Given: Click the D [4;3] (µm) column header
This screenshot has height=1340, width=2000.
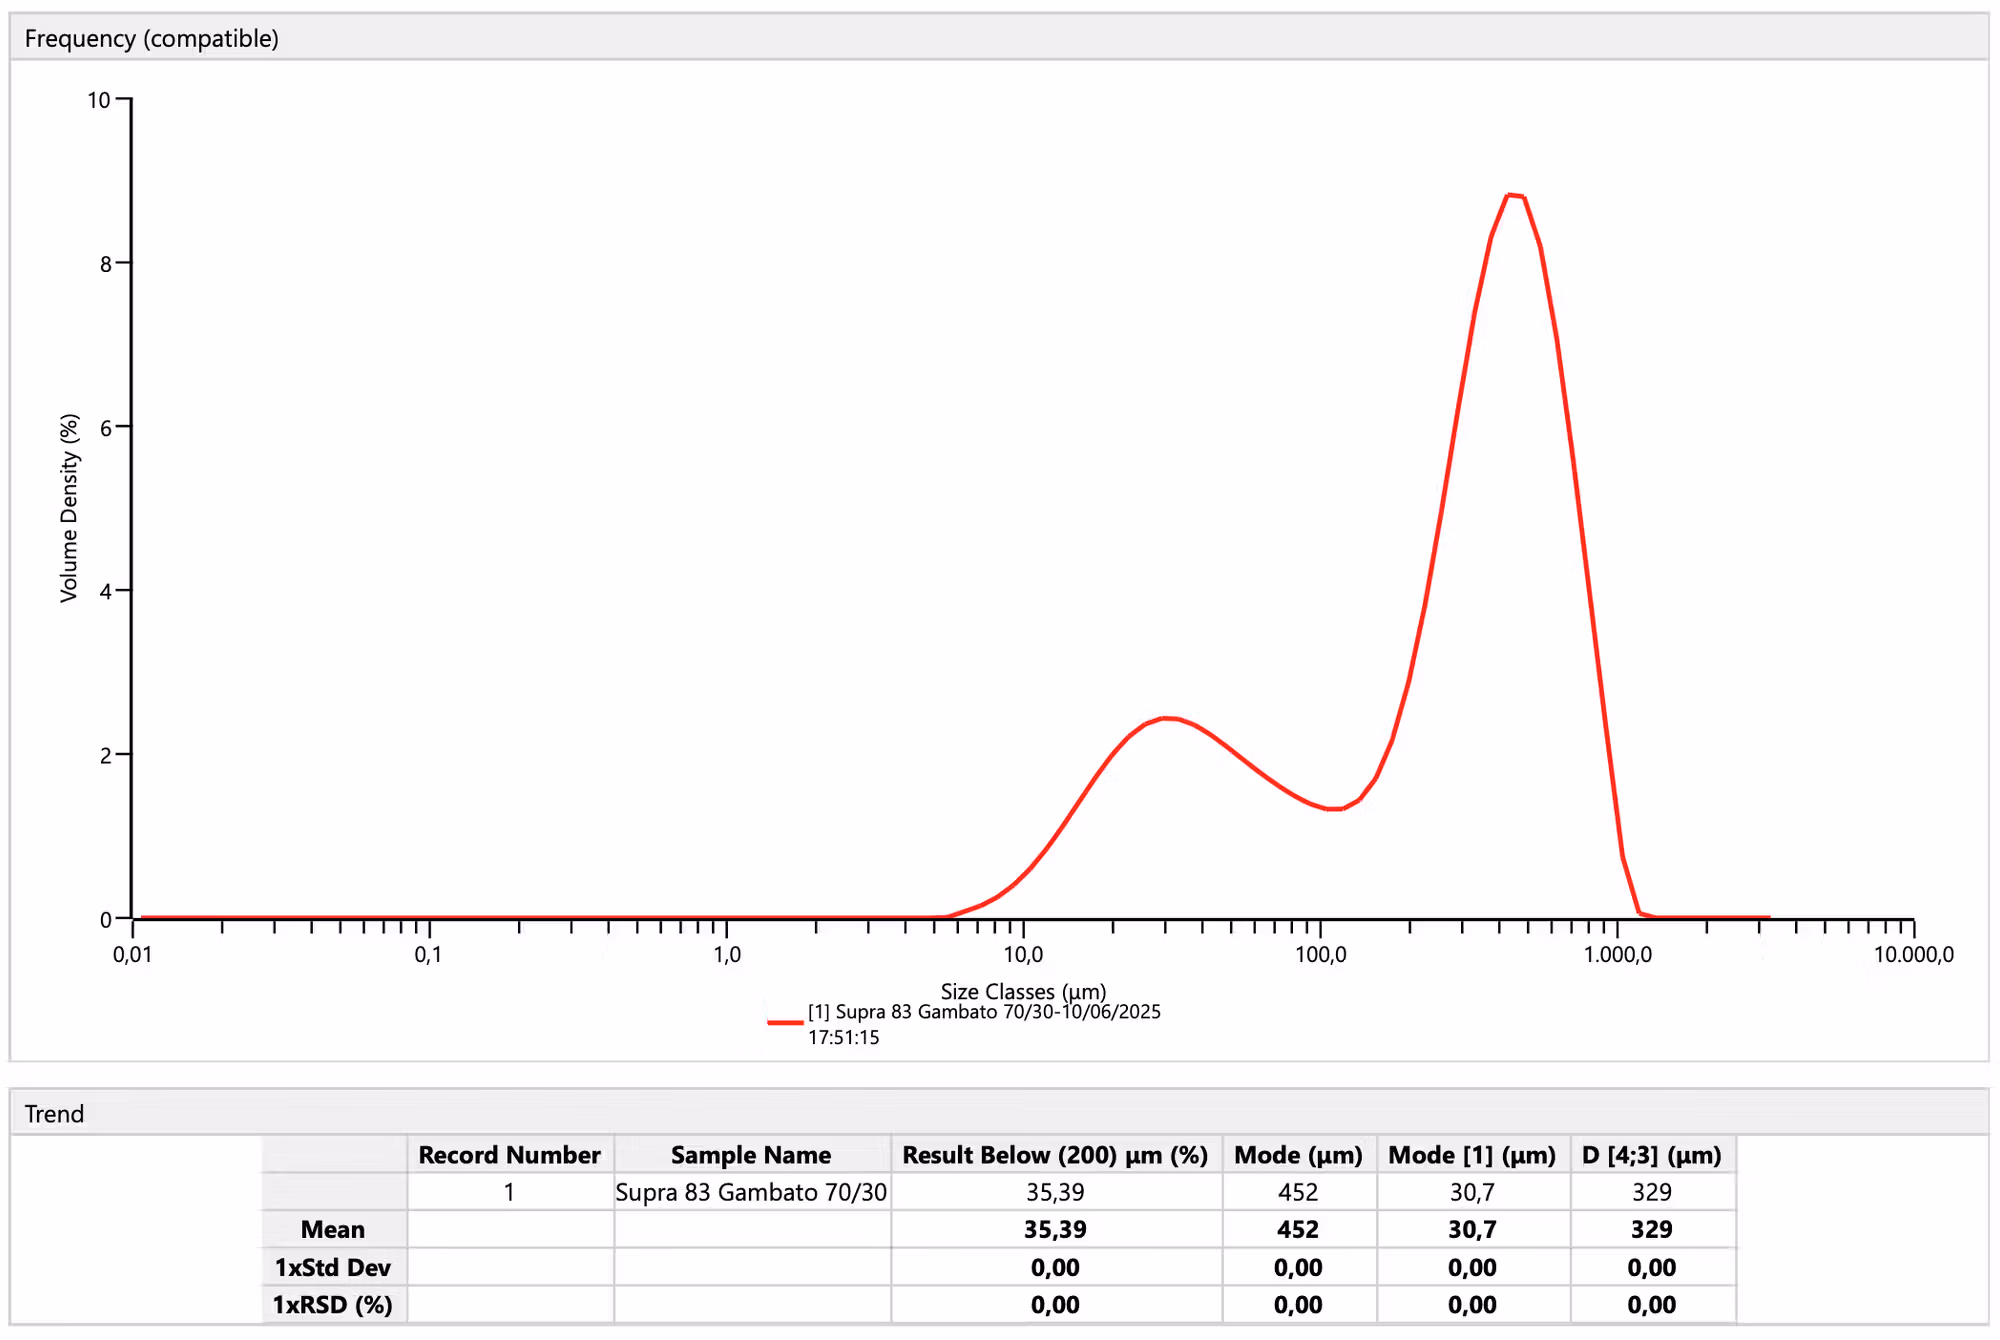Looking at the screenshot, I should [1652, 1155].
